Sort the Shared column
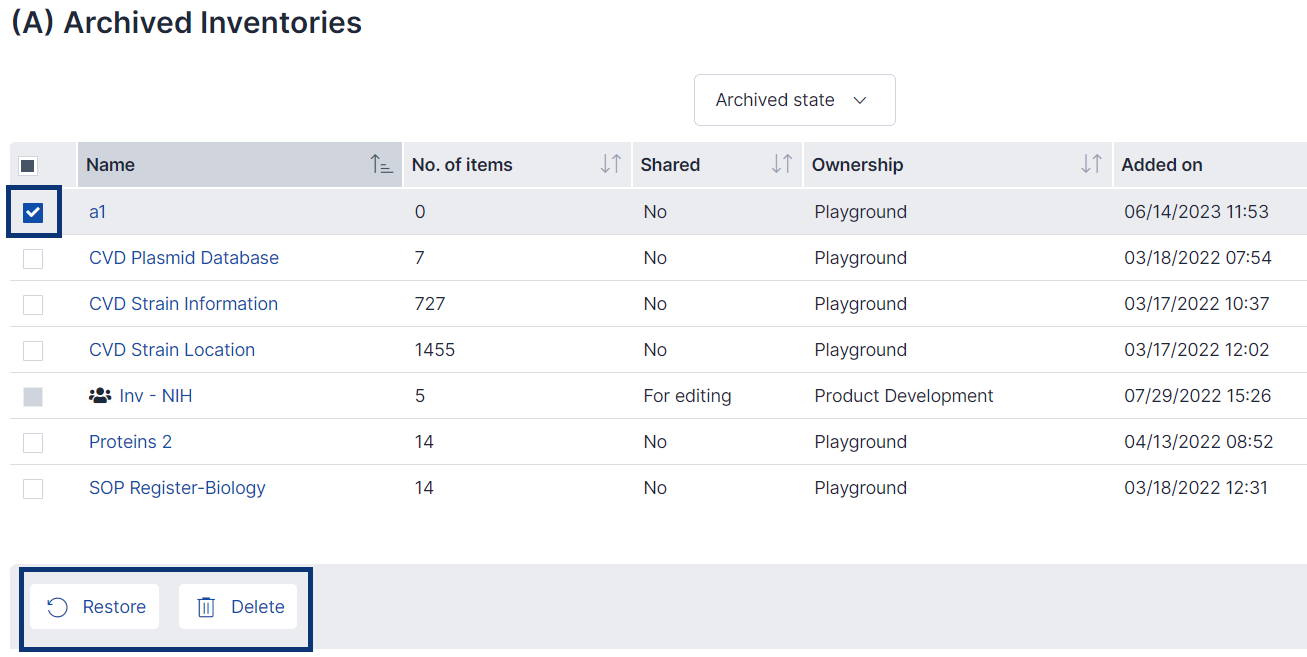 [x=780, y=165]
